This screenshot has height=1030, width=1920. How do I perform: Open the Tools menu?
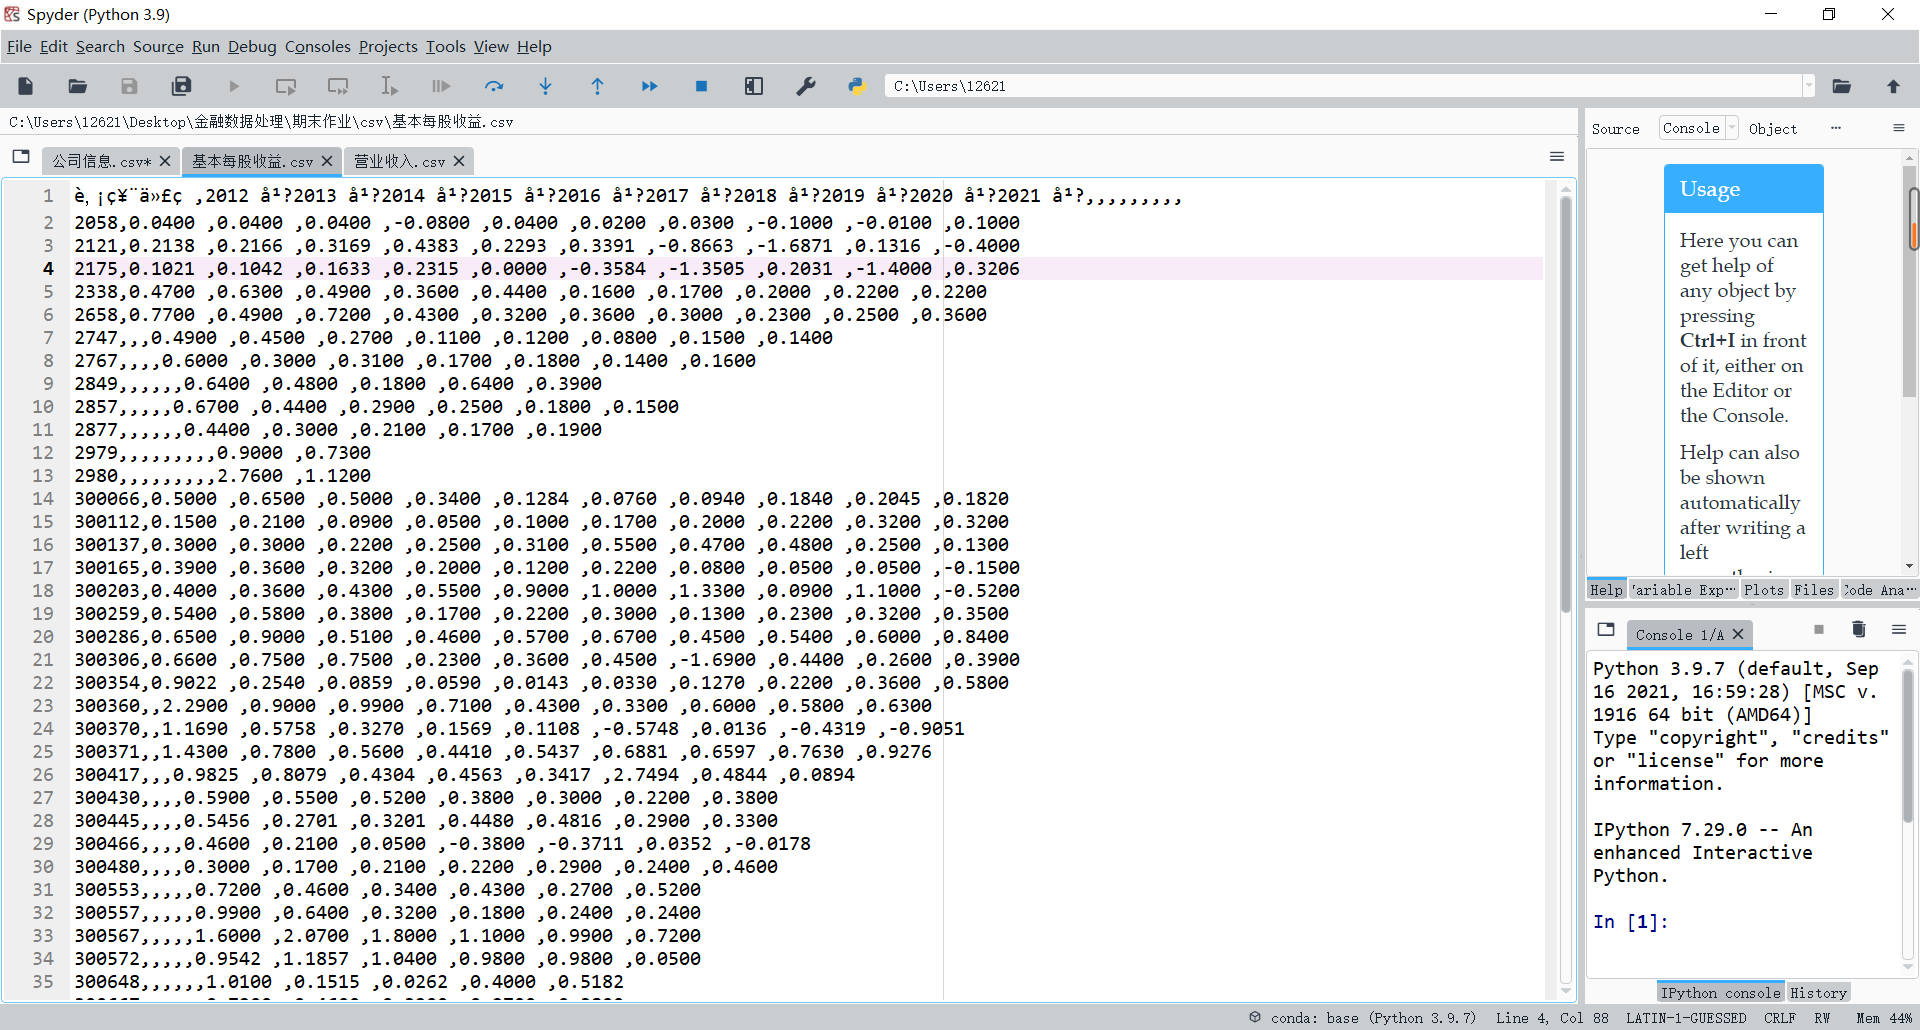445,46
